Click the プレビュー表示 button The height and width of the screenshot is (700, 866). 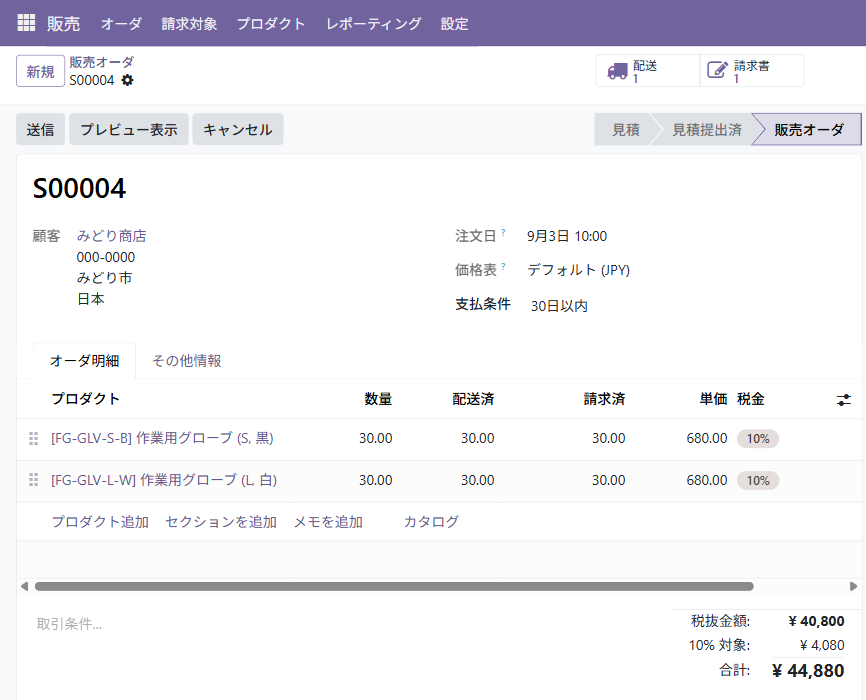coord(129,129)
